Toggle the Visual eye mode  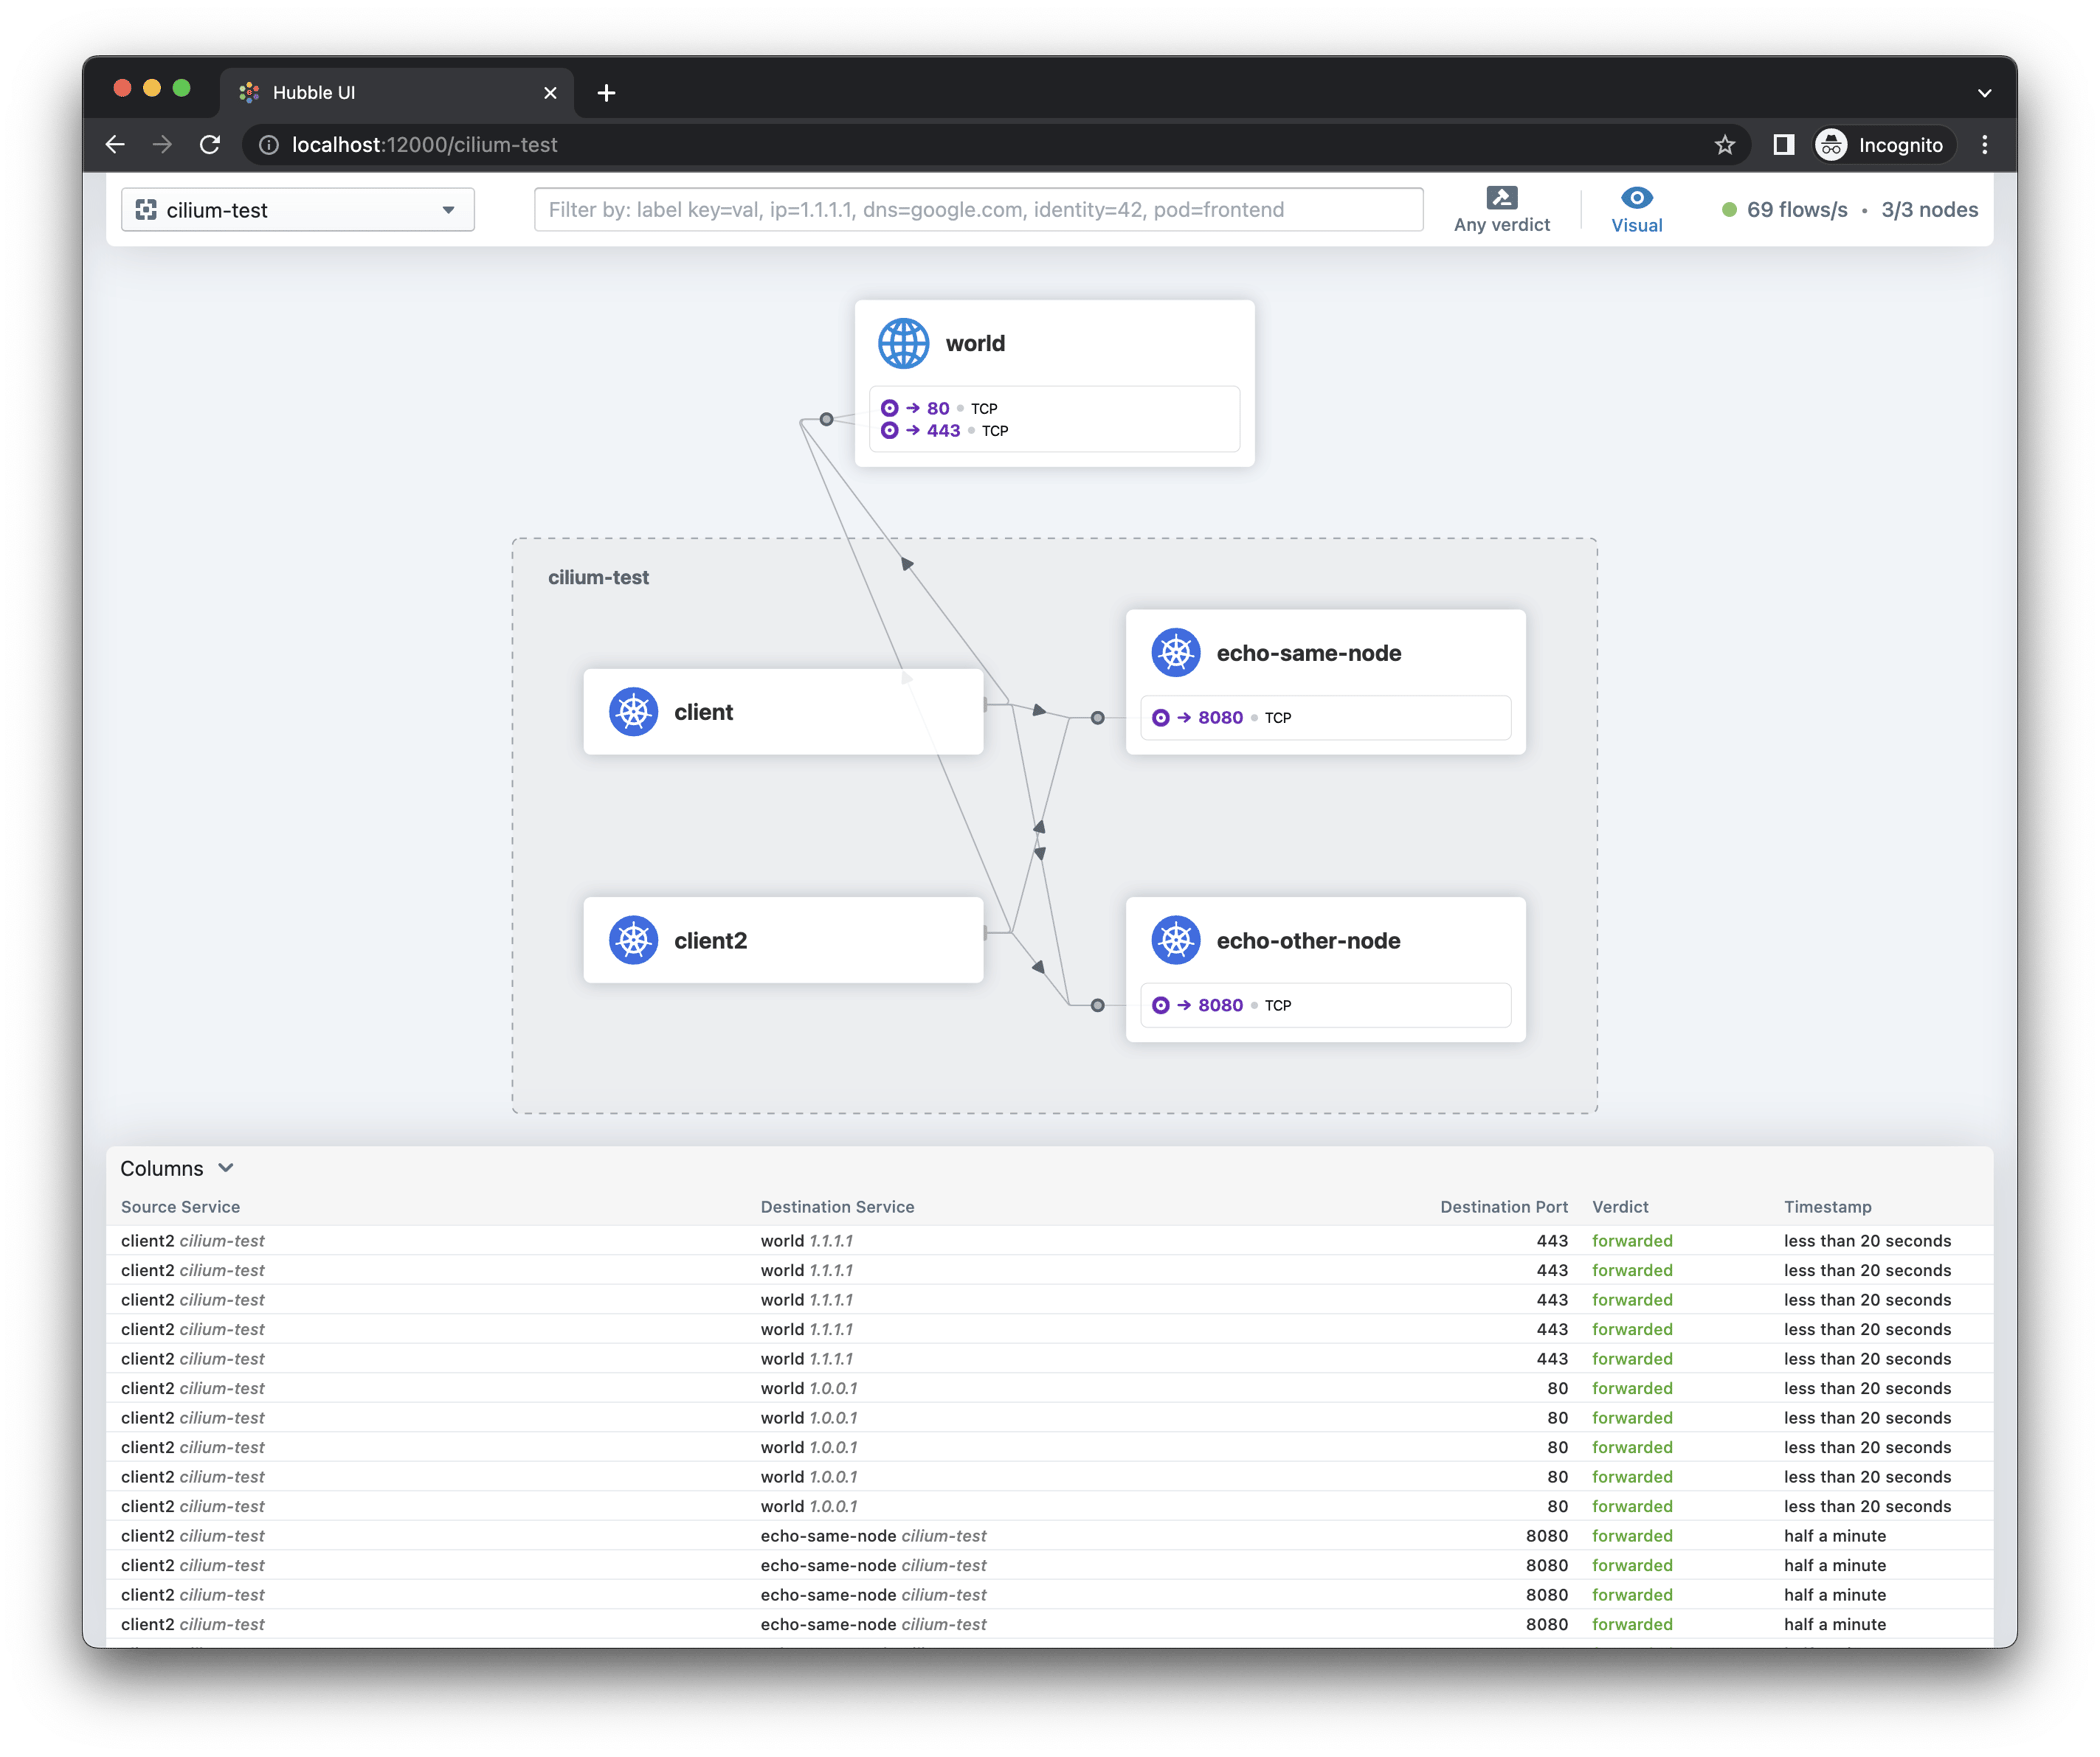[x=1636, y=198]
